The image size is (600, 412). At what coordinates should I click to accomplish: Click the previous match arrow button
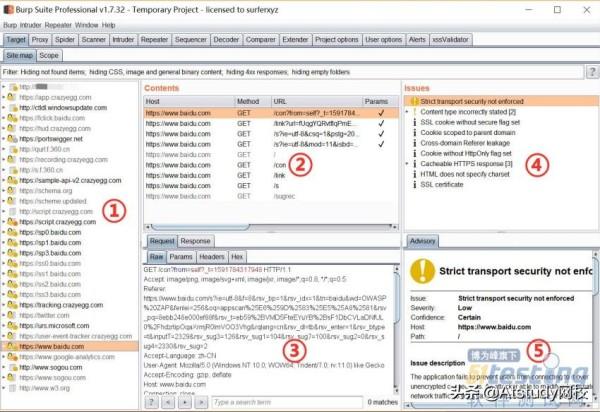168,402
